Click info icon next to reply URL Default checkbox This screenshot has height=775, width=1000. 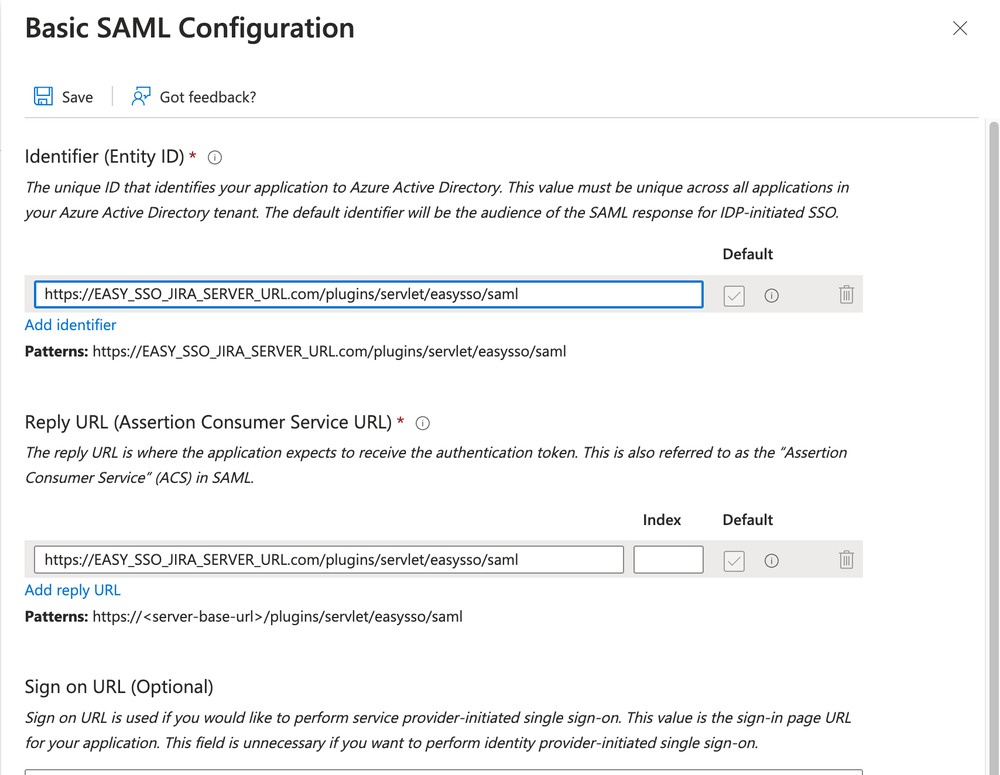(x=772, y=561)
